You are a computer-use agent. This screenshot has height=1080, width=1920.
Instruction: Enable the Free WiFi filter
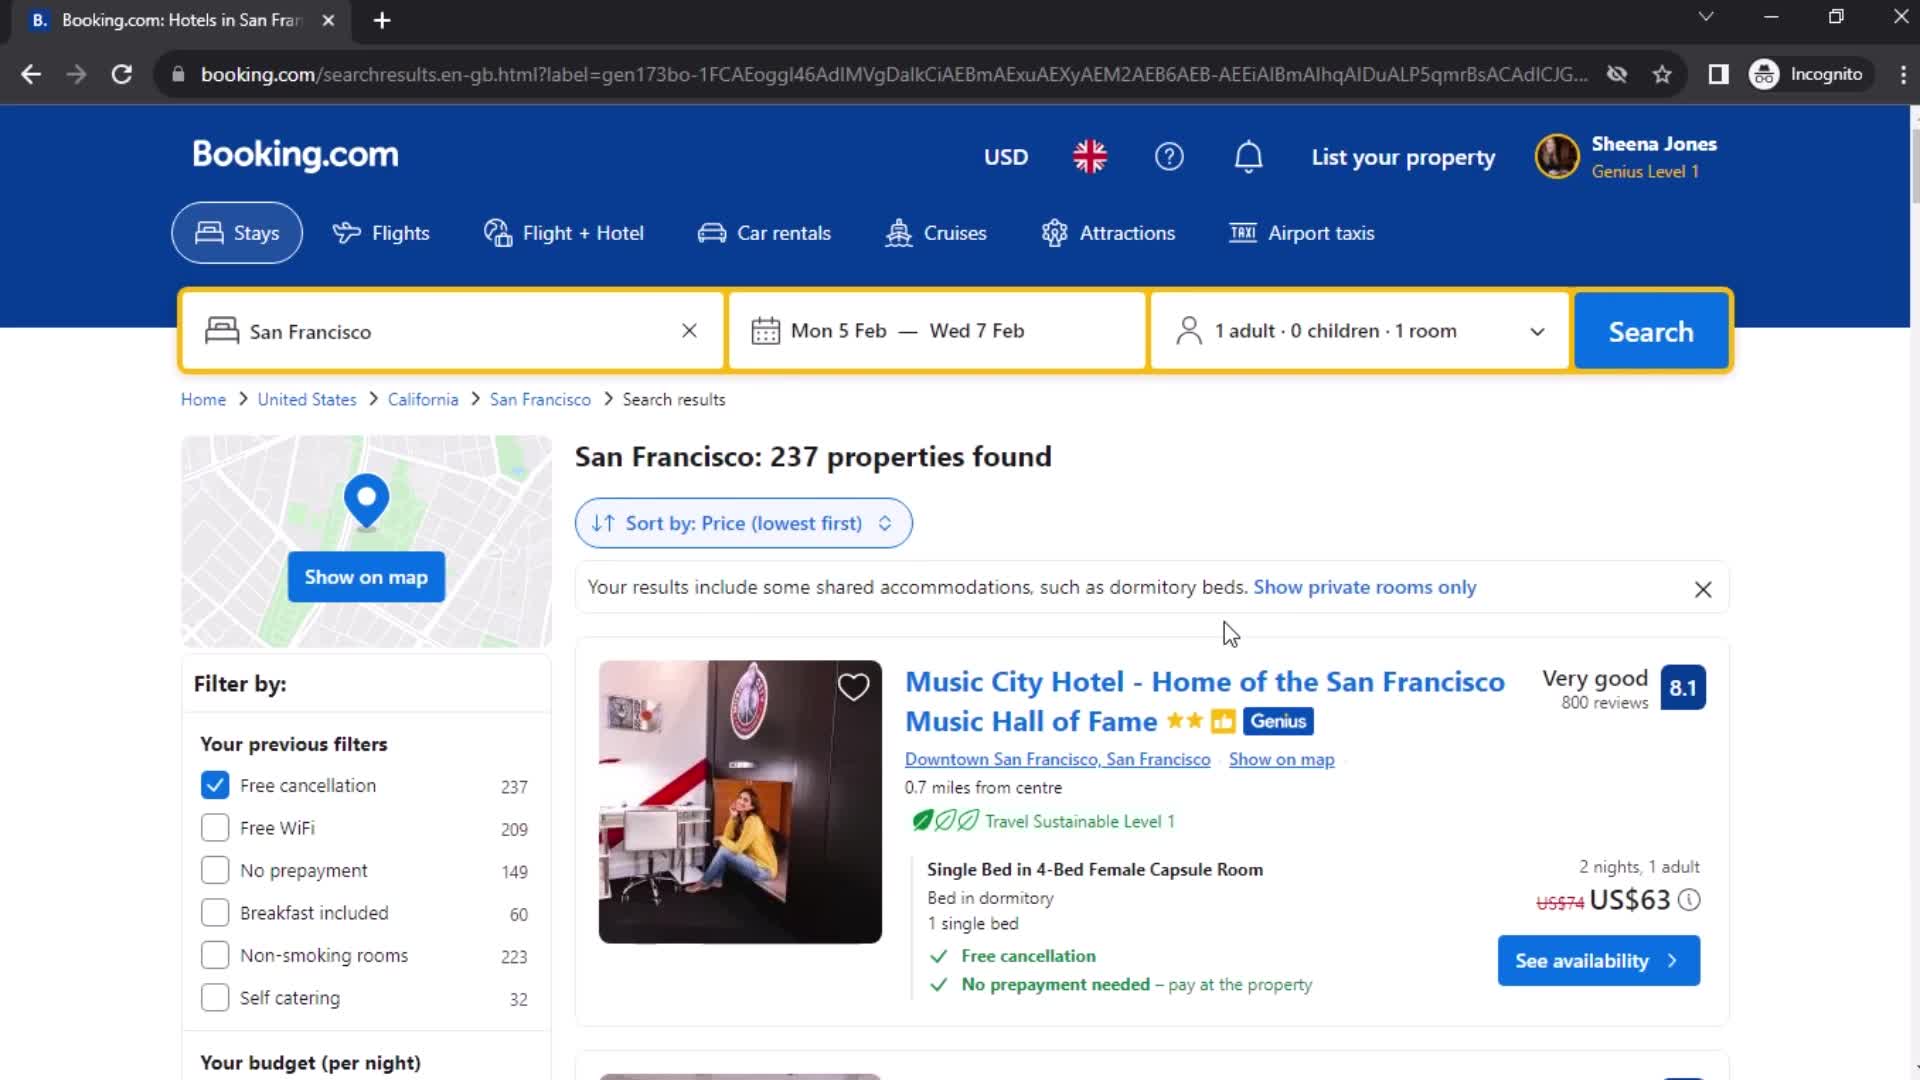point(215,828)
